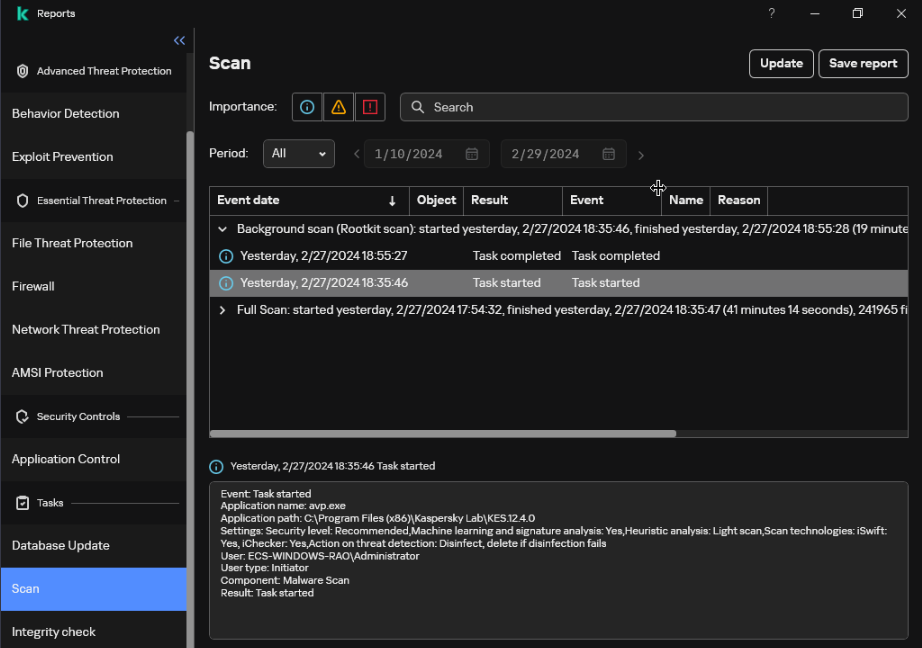Click the Security Controls heading
This screenshot has height=648, width=922.
[x=78, y=417]
